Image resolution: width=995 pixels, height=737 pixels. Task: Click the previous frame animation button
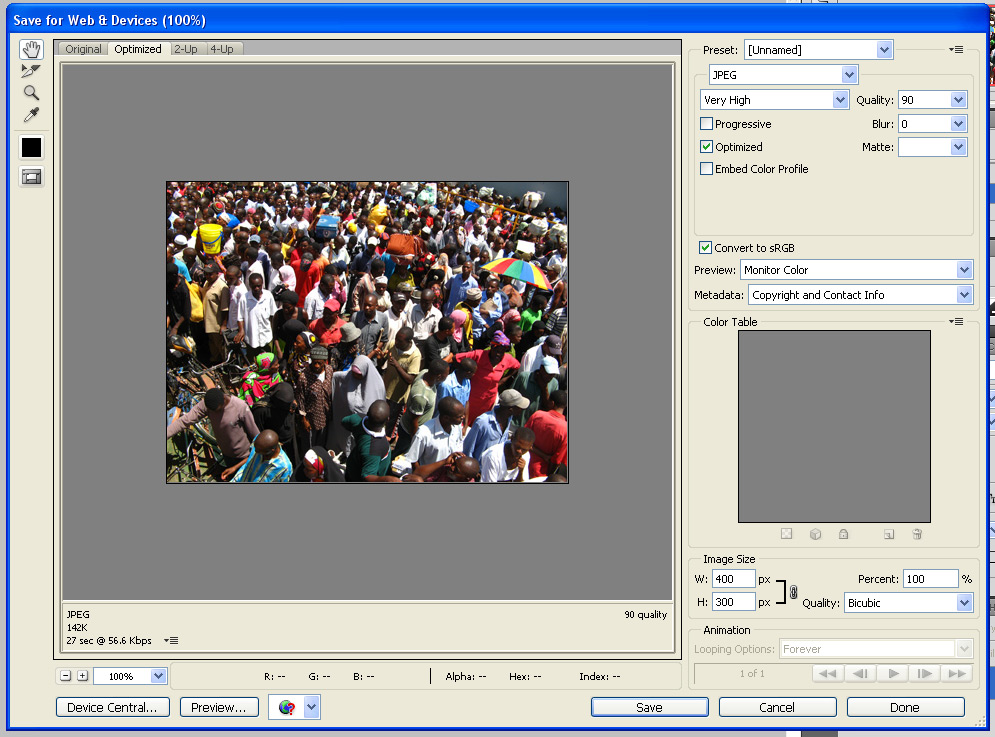click(x=860, y=674)
